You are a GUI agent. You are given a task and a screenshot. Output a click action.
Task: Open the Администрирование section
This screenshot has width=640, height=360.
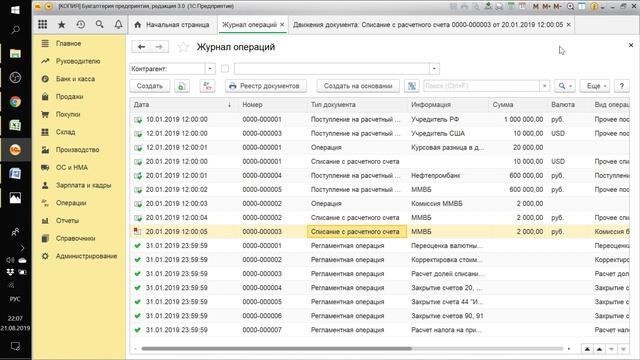79,256
